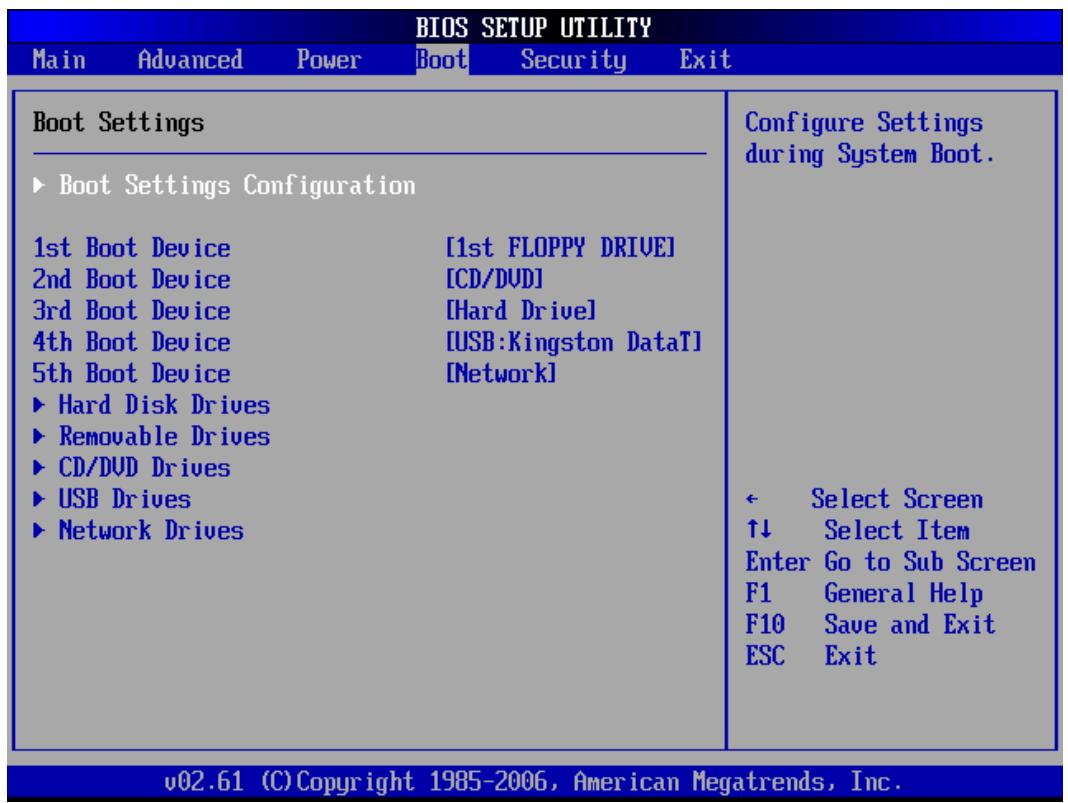The image size is (1068, 803).
Task: Select the 4th Boot Device label
Action: tap(131, 342)
